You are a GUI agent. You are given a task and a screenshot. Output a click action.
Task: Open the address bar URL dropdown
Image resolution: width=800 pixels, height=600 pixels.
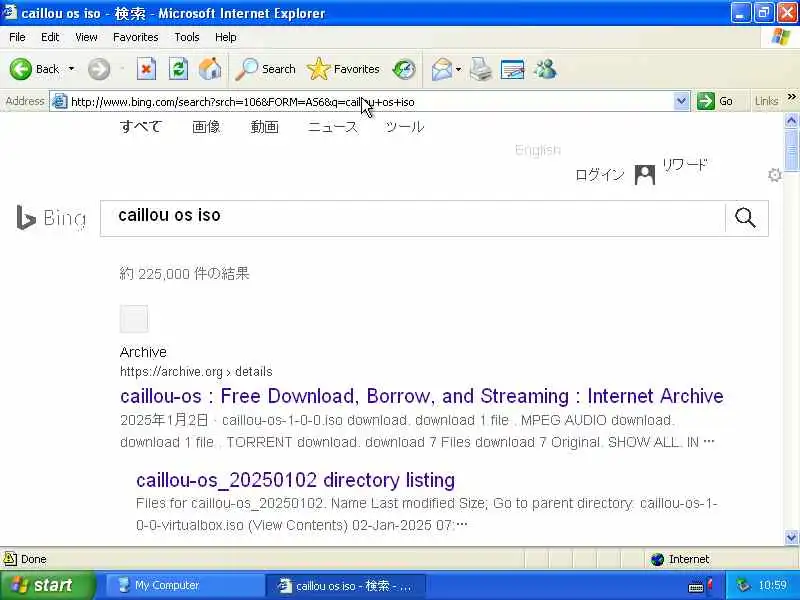(681, 101)
